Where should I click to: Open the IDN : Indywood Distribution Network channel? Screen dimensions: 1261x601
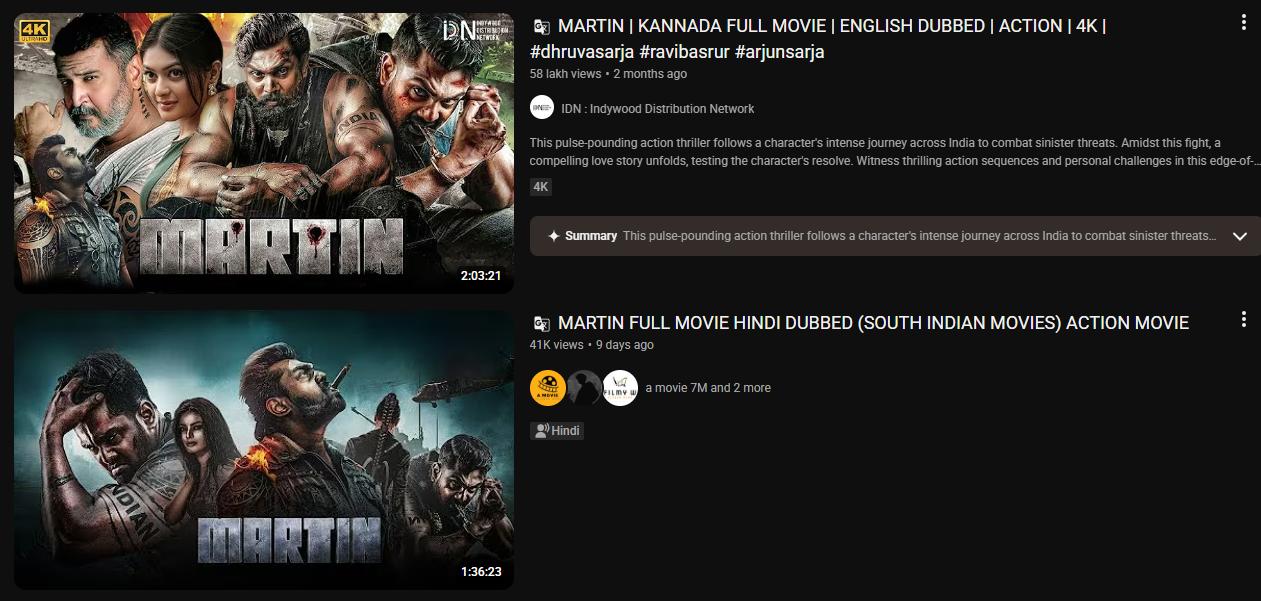(x=658, y=108)
